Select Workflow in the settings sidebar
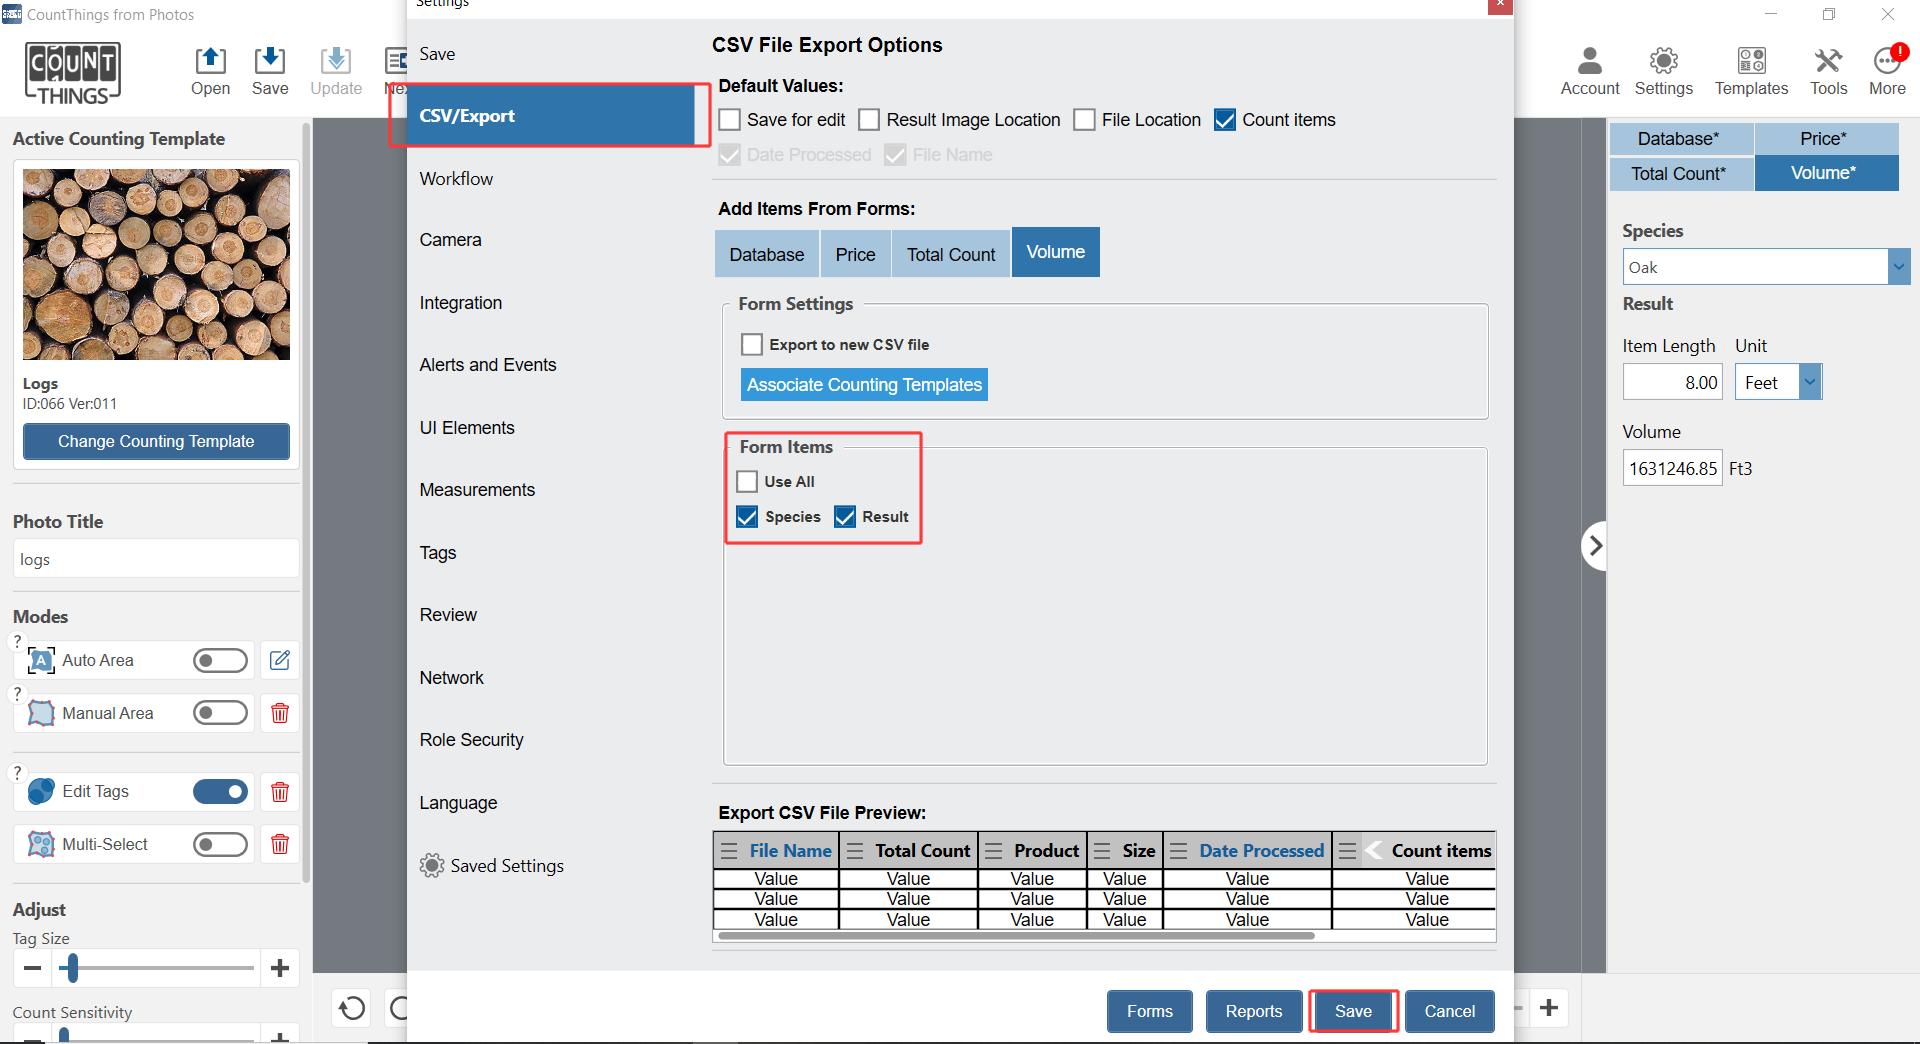The height and width of the screenshot is (1044, 1920). [x=456, y=179]
